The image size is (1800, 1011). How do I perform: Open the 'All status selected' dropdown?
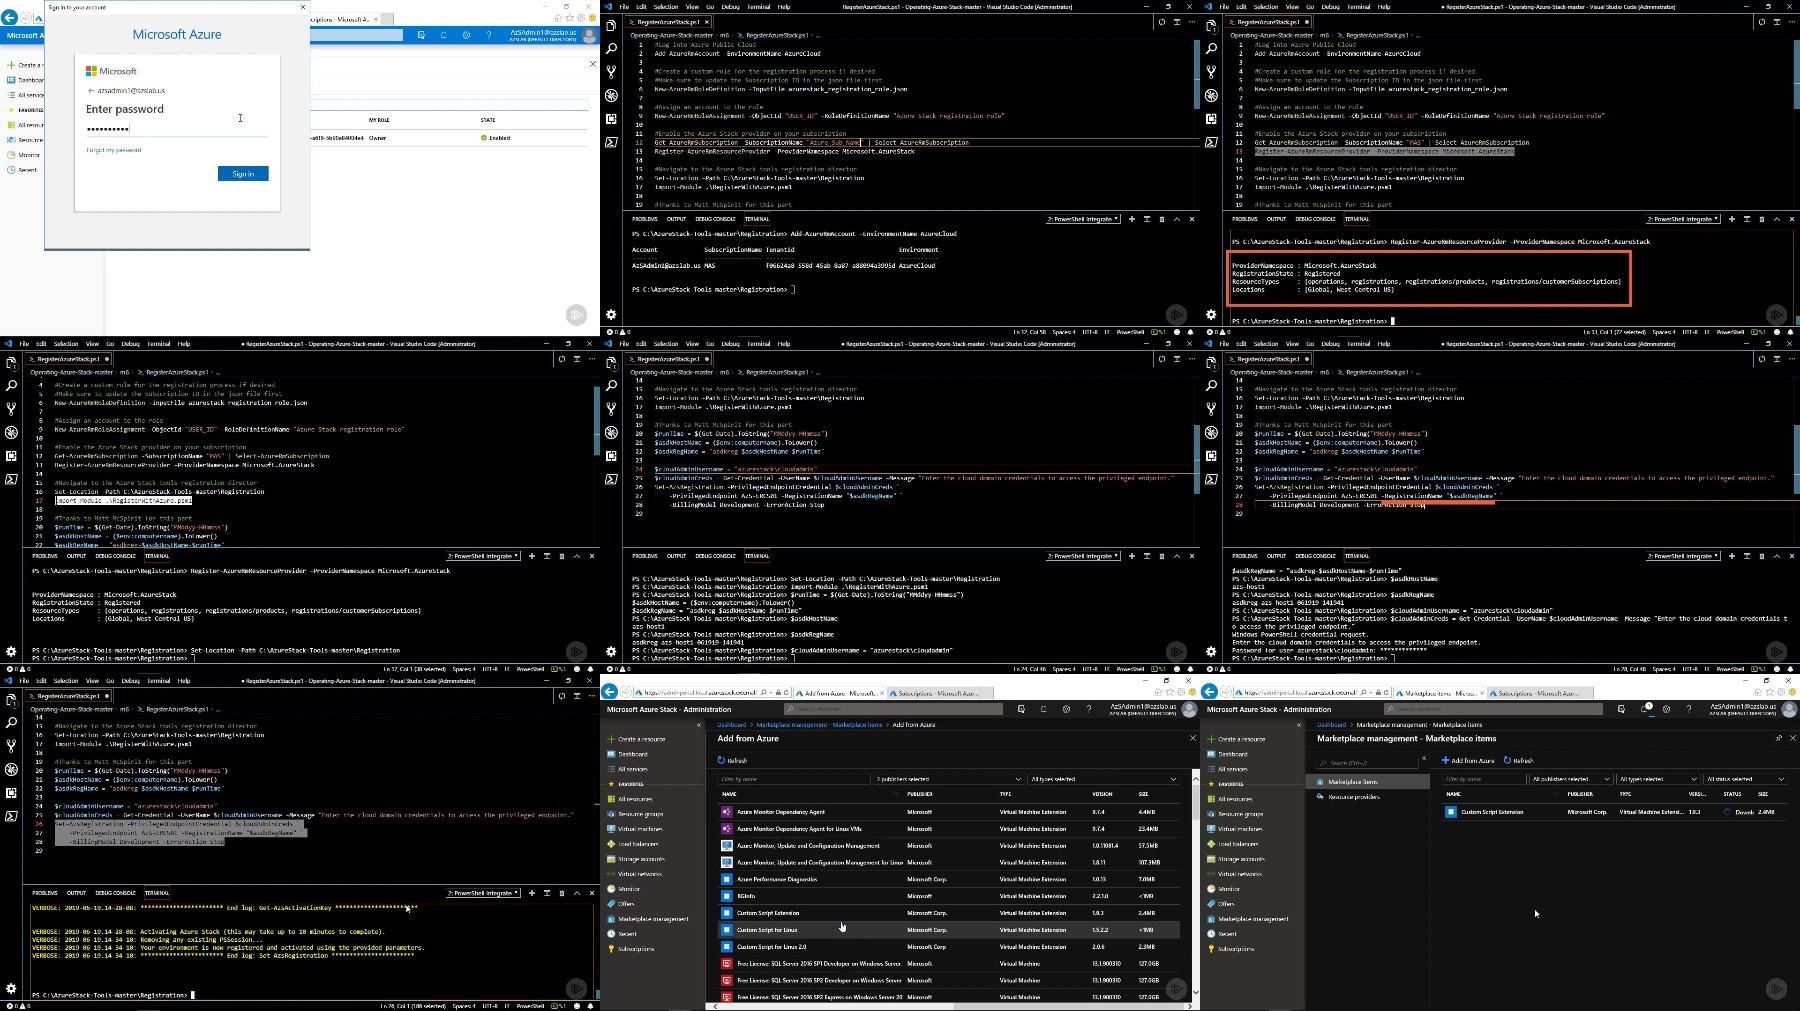click(x=1746, y=779)
